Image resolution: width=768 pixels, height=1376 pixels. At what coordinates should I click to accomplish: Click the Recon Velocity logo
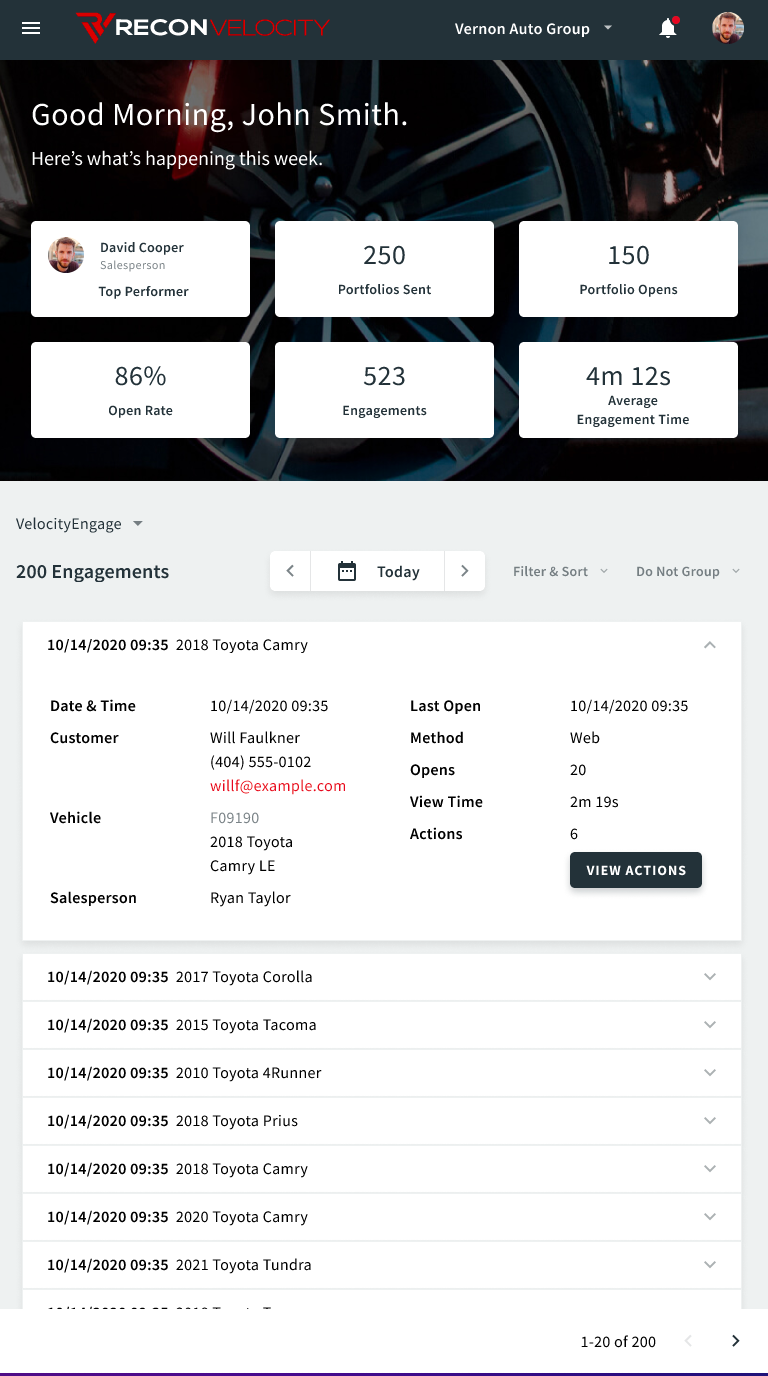click(x=203, y=28)
